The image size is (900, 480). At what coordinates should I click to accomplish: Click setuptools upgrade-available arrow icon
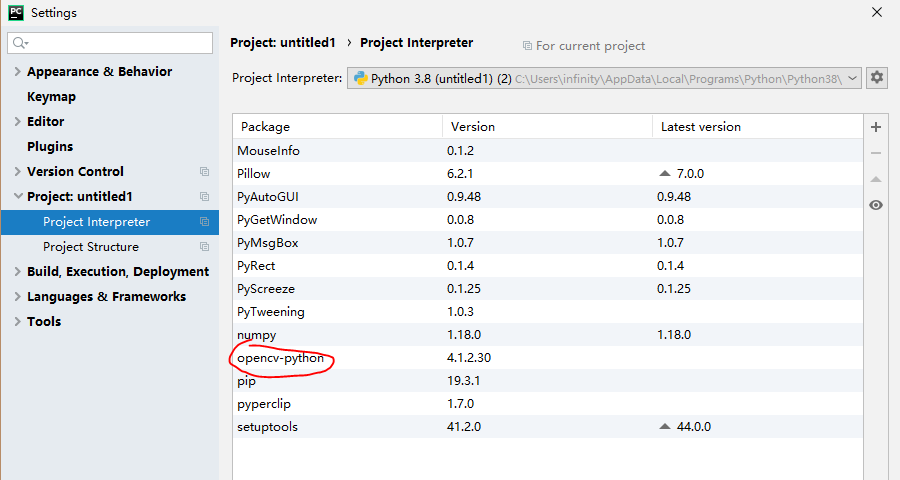point(665,426)
